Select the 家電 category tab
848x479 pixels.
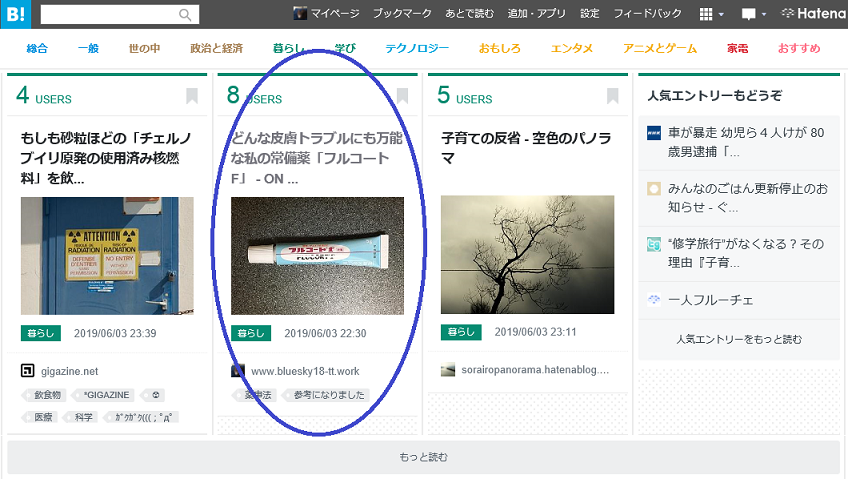(x=738, y=49)
